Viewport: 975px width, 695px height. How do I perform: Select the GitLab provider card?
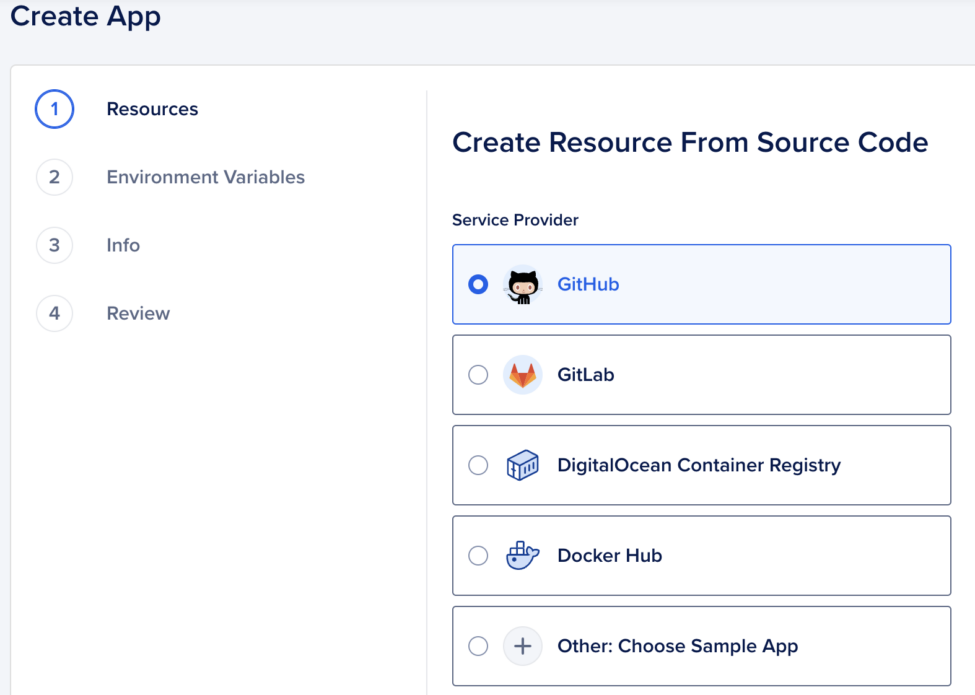tap(701, 374)
